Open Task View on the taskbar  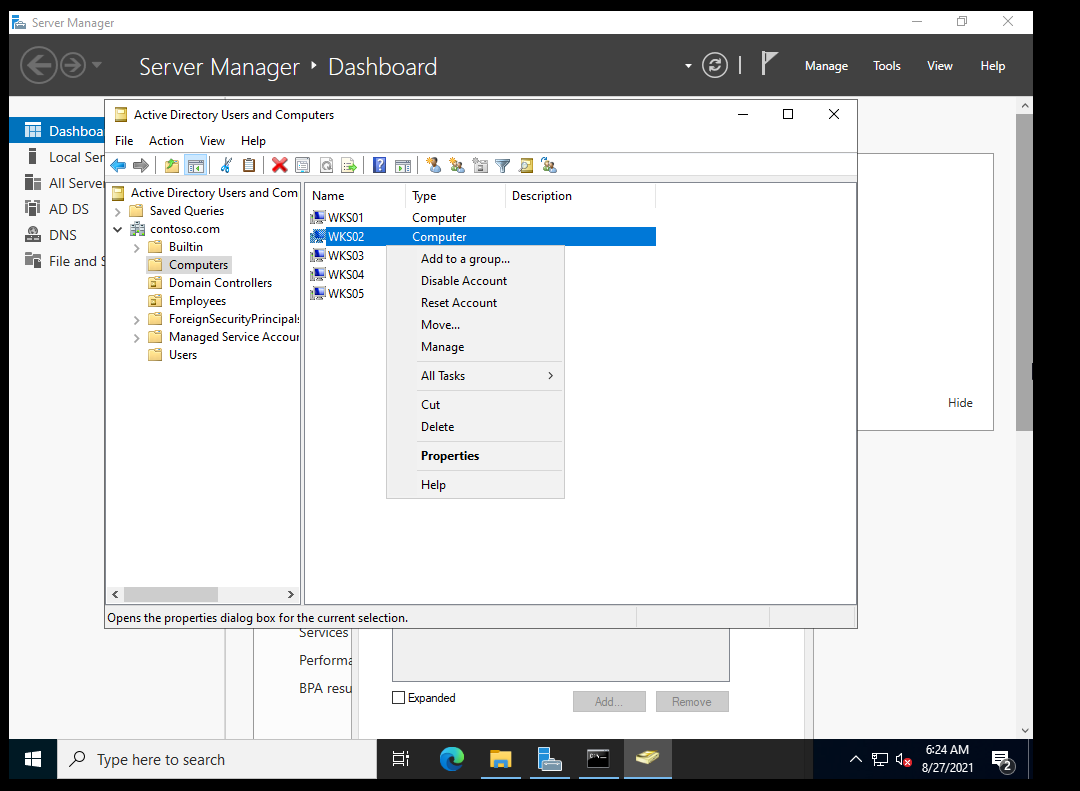[x=400, y=759]
